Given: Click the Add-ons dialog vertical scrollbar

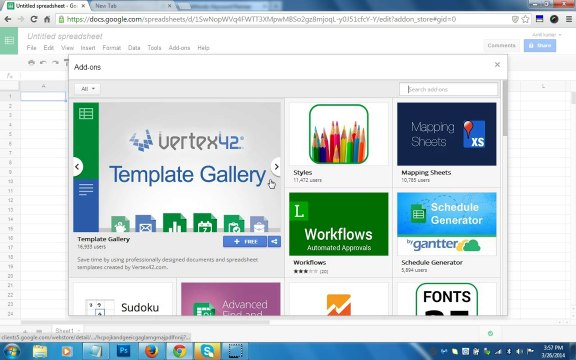Looking at the screenshot, I should (505, 108).
